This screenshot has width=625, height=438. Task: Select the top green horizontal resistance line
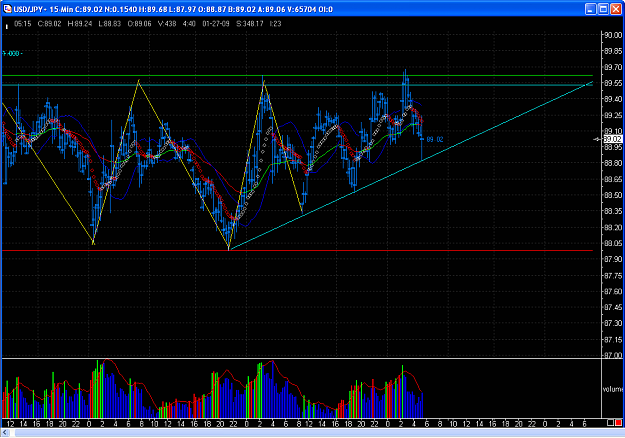[297, 75]
